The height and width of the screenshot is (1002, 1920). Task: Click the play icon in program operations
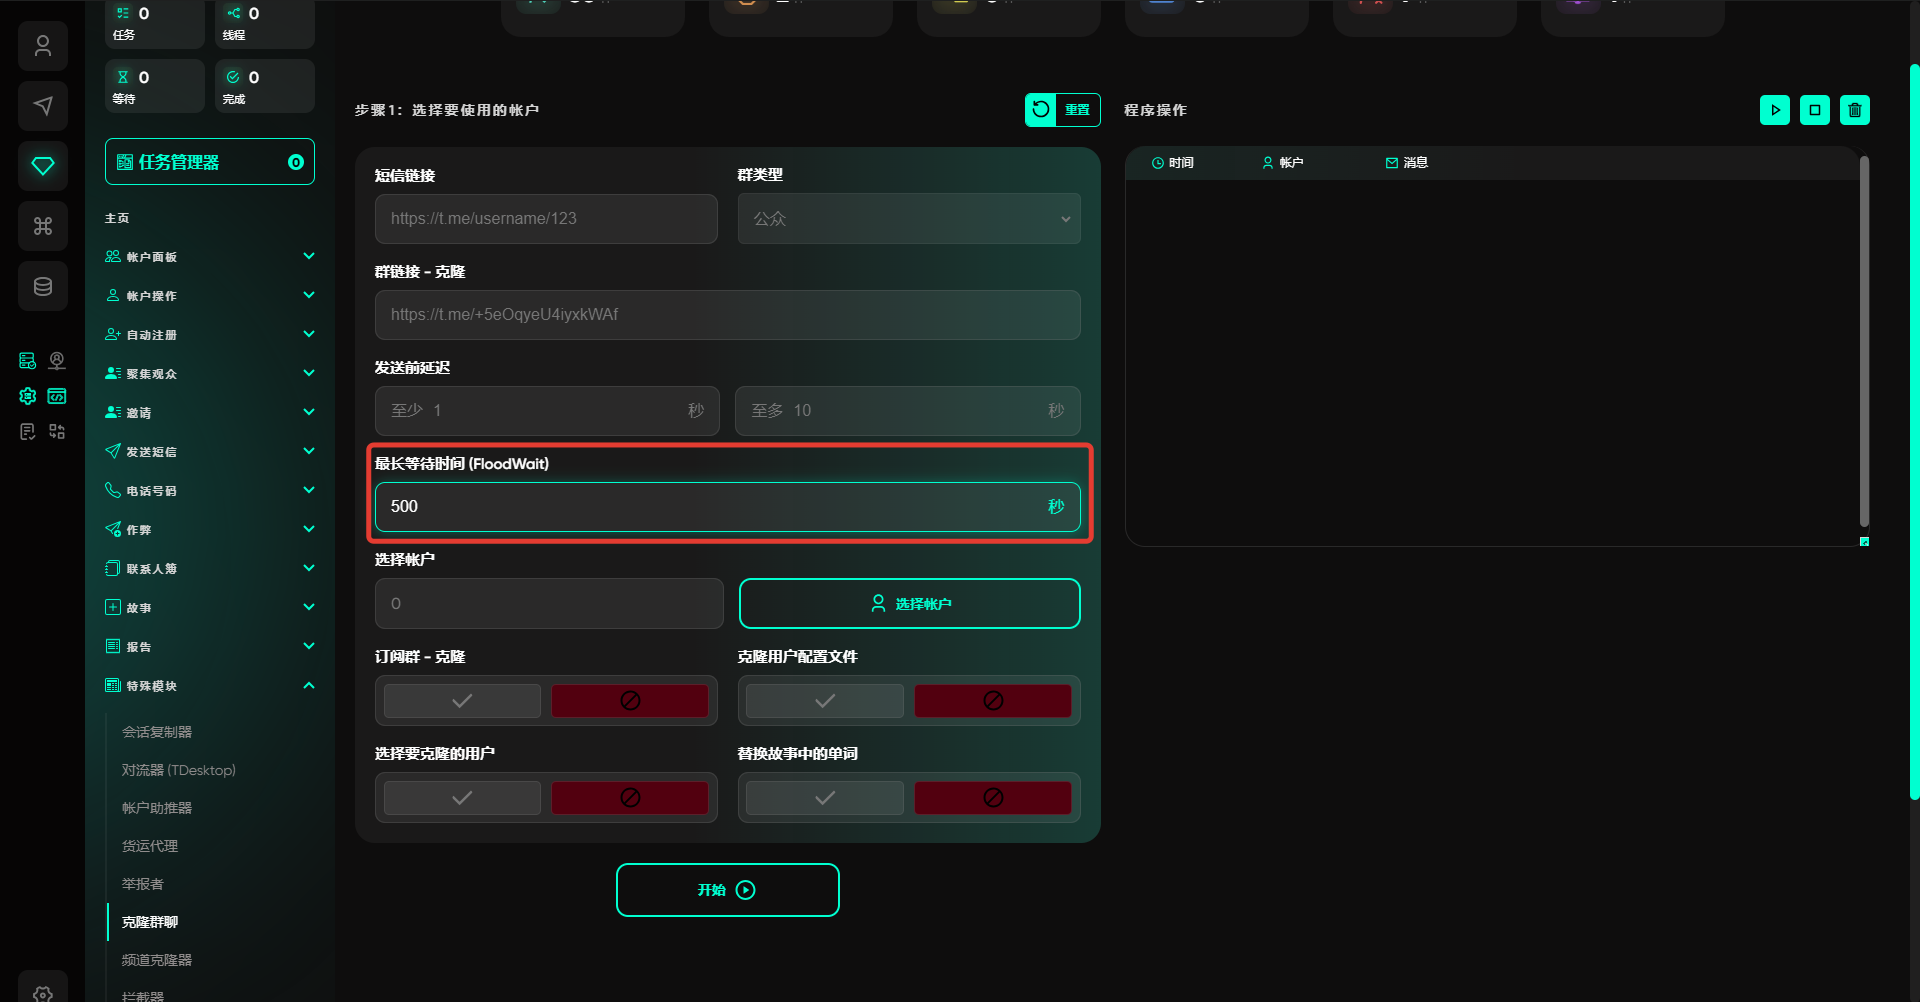click(x=1774, y=110)
